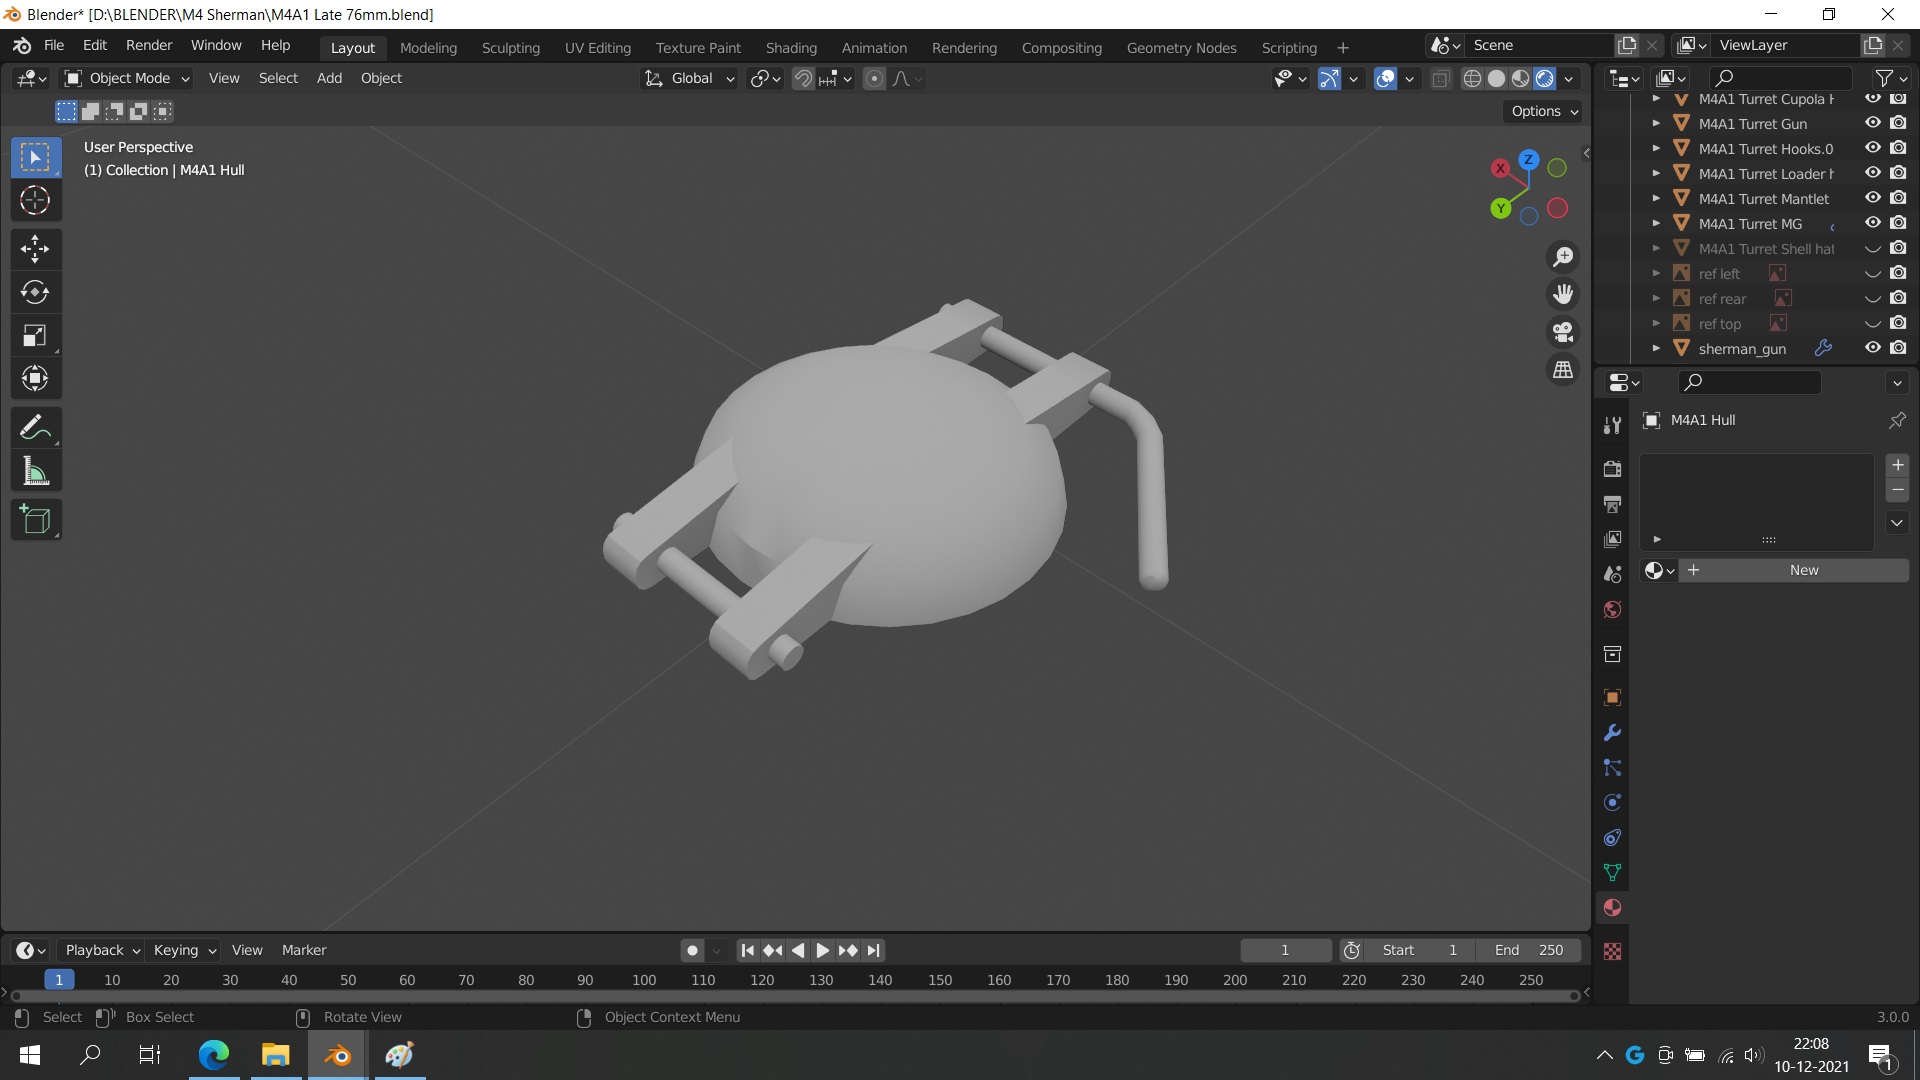Open the Modifier properties wrench tab

[x=1612, y=733]
